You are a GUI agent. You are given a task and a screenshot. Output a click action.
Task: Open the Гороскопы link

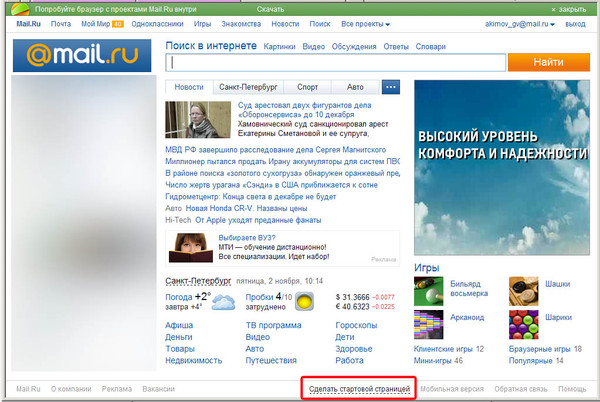pyautogui.click(x=356, y=326)
